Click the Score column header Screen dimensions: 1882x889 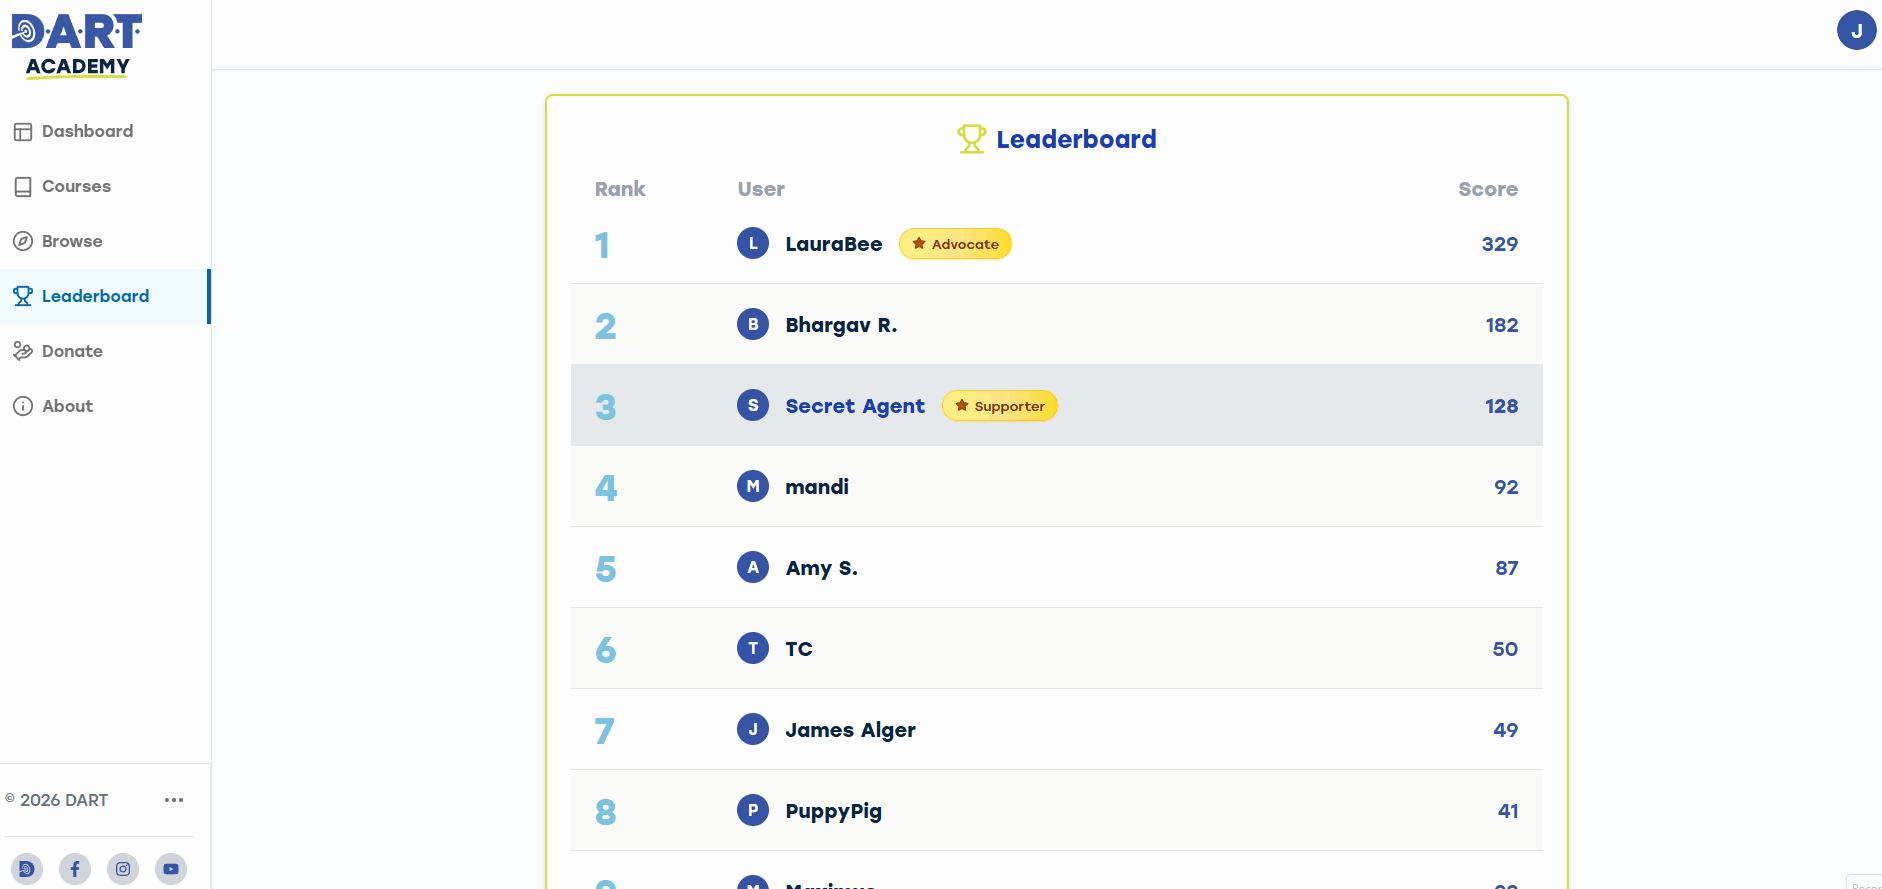click(x=1487, y=189)
